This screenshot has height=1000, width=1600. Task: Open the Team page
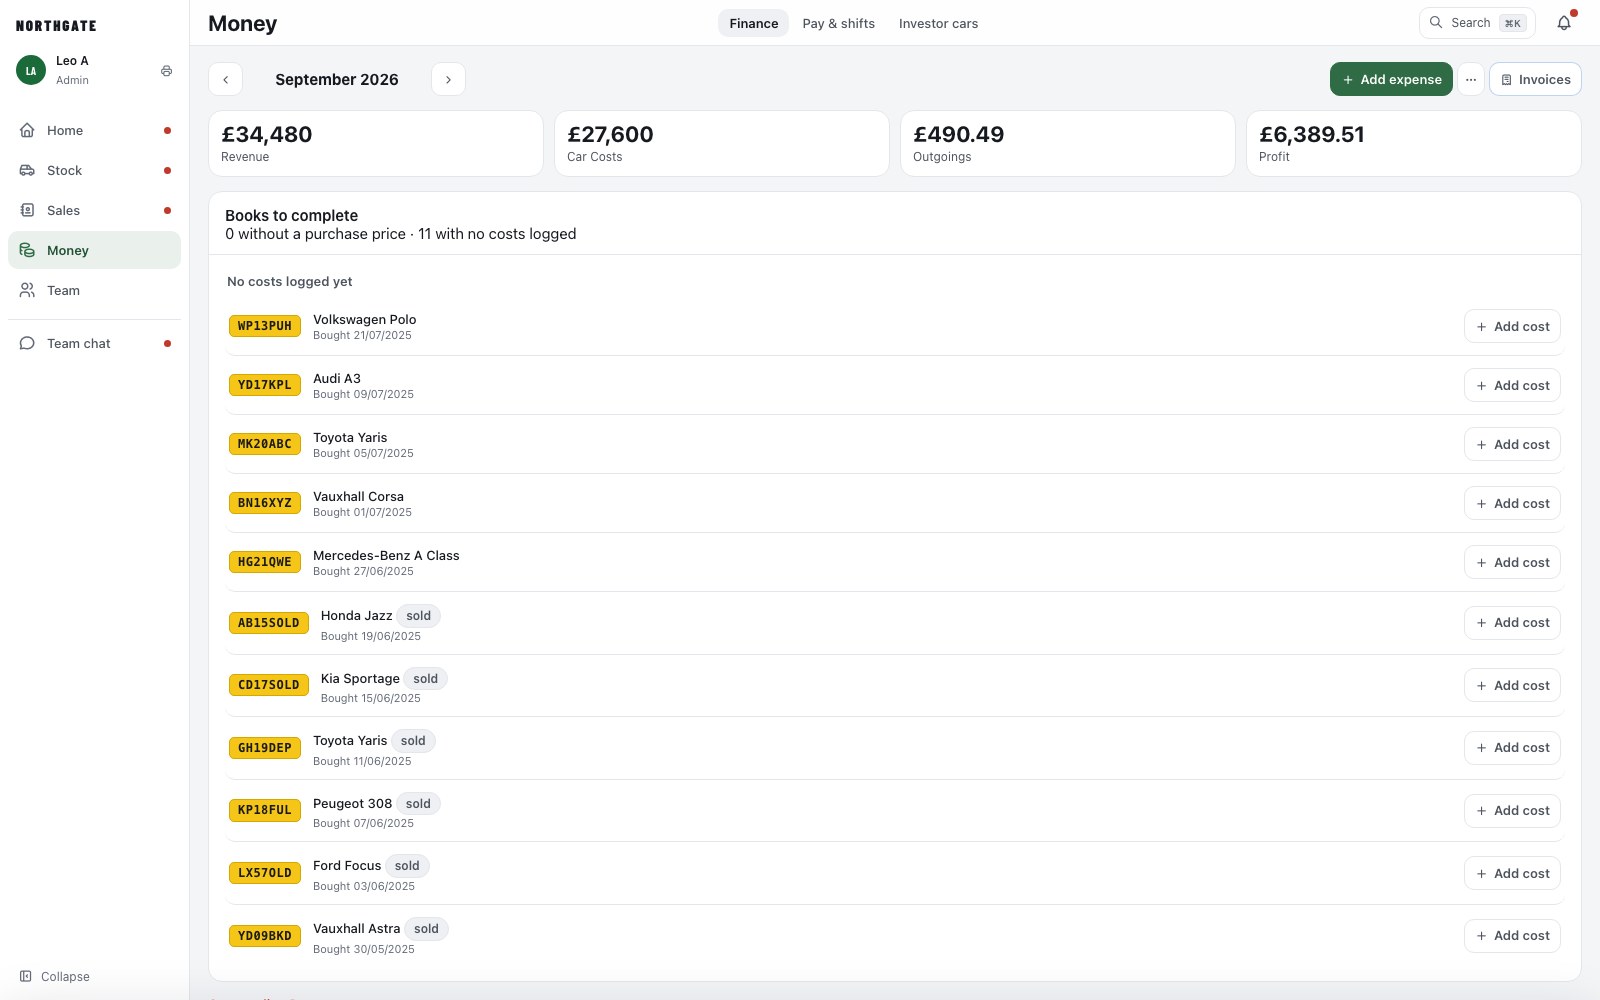tap(94, 290)
